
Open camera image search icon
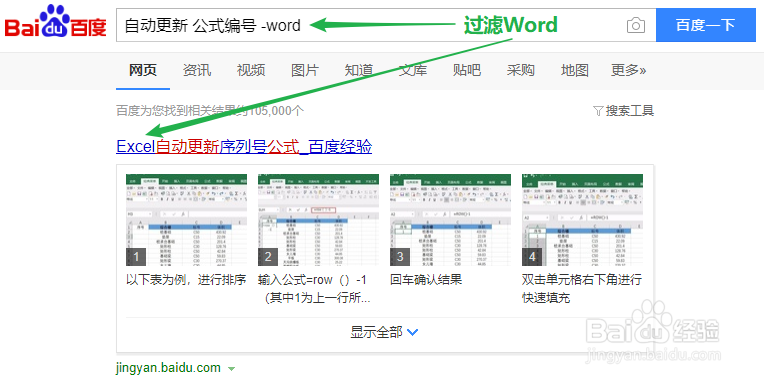636,25
